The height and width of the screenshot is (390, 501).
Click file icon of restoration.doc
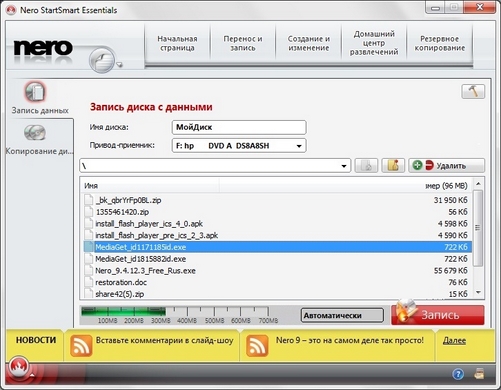(89, 282)
